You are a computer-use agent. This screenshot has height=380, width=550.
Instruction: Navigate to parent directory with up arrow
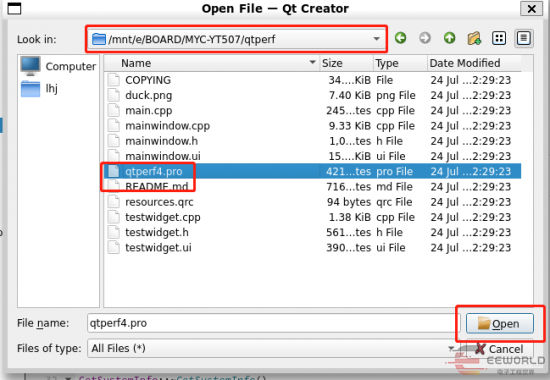[x=449, y=38]
